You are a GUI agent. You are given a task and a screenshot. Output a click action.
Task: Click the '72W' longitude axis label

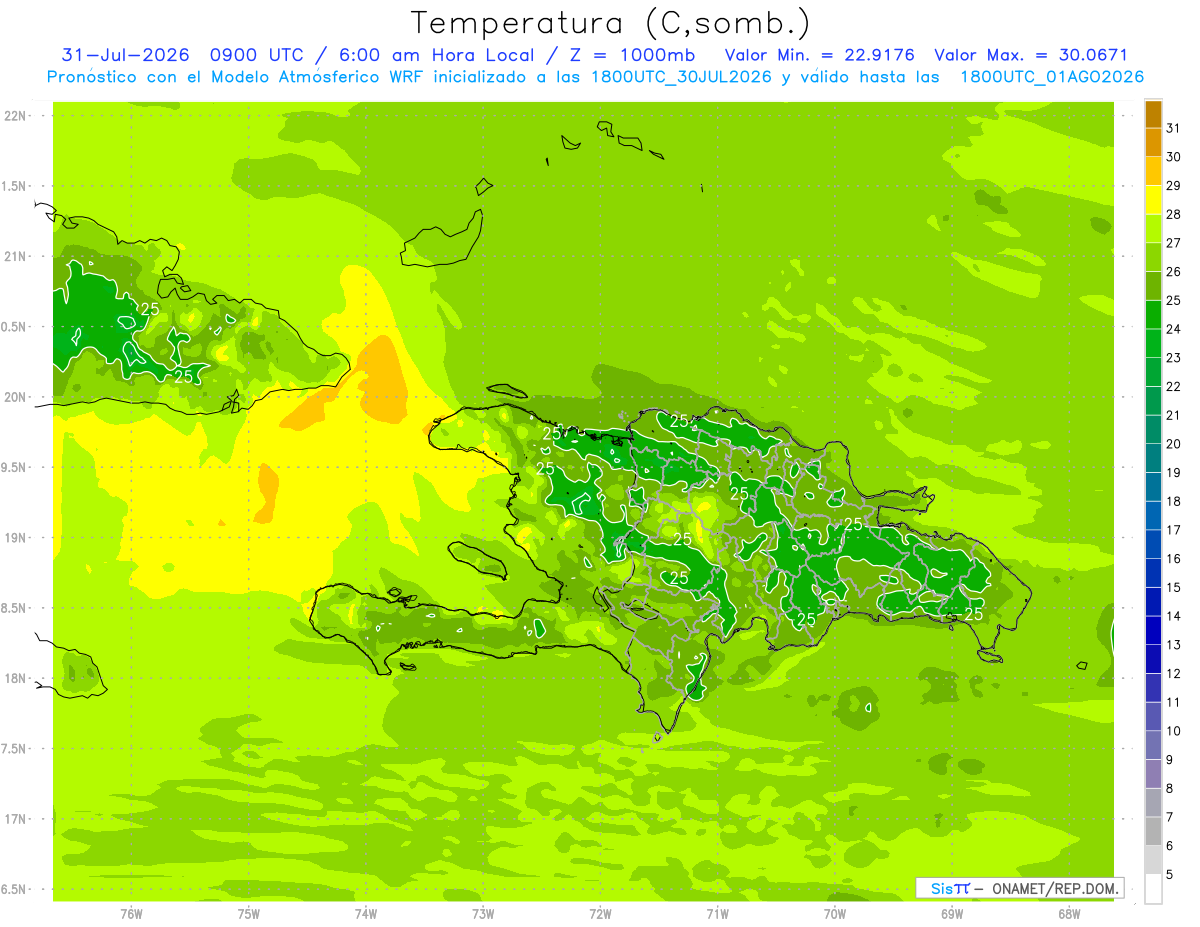600,915
